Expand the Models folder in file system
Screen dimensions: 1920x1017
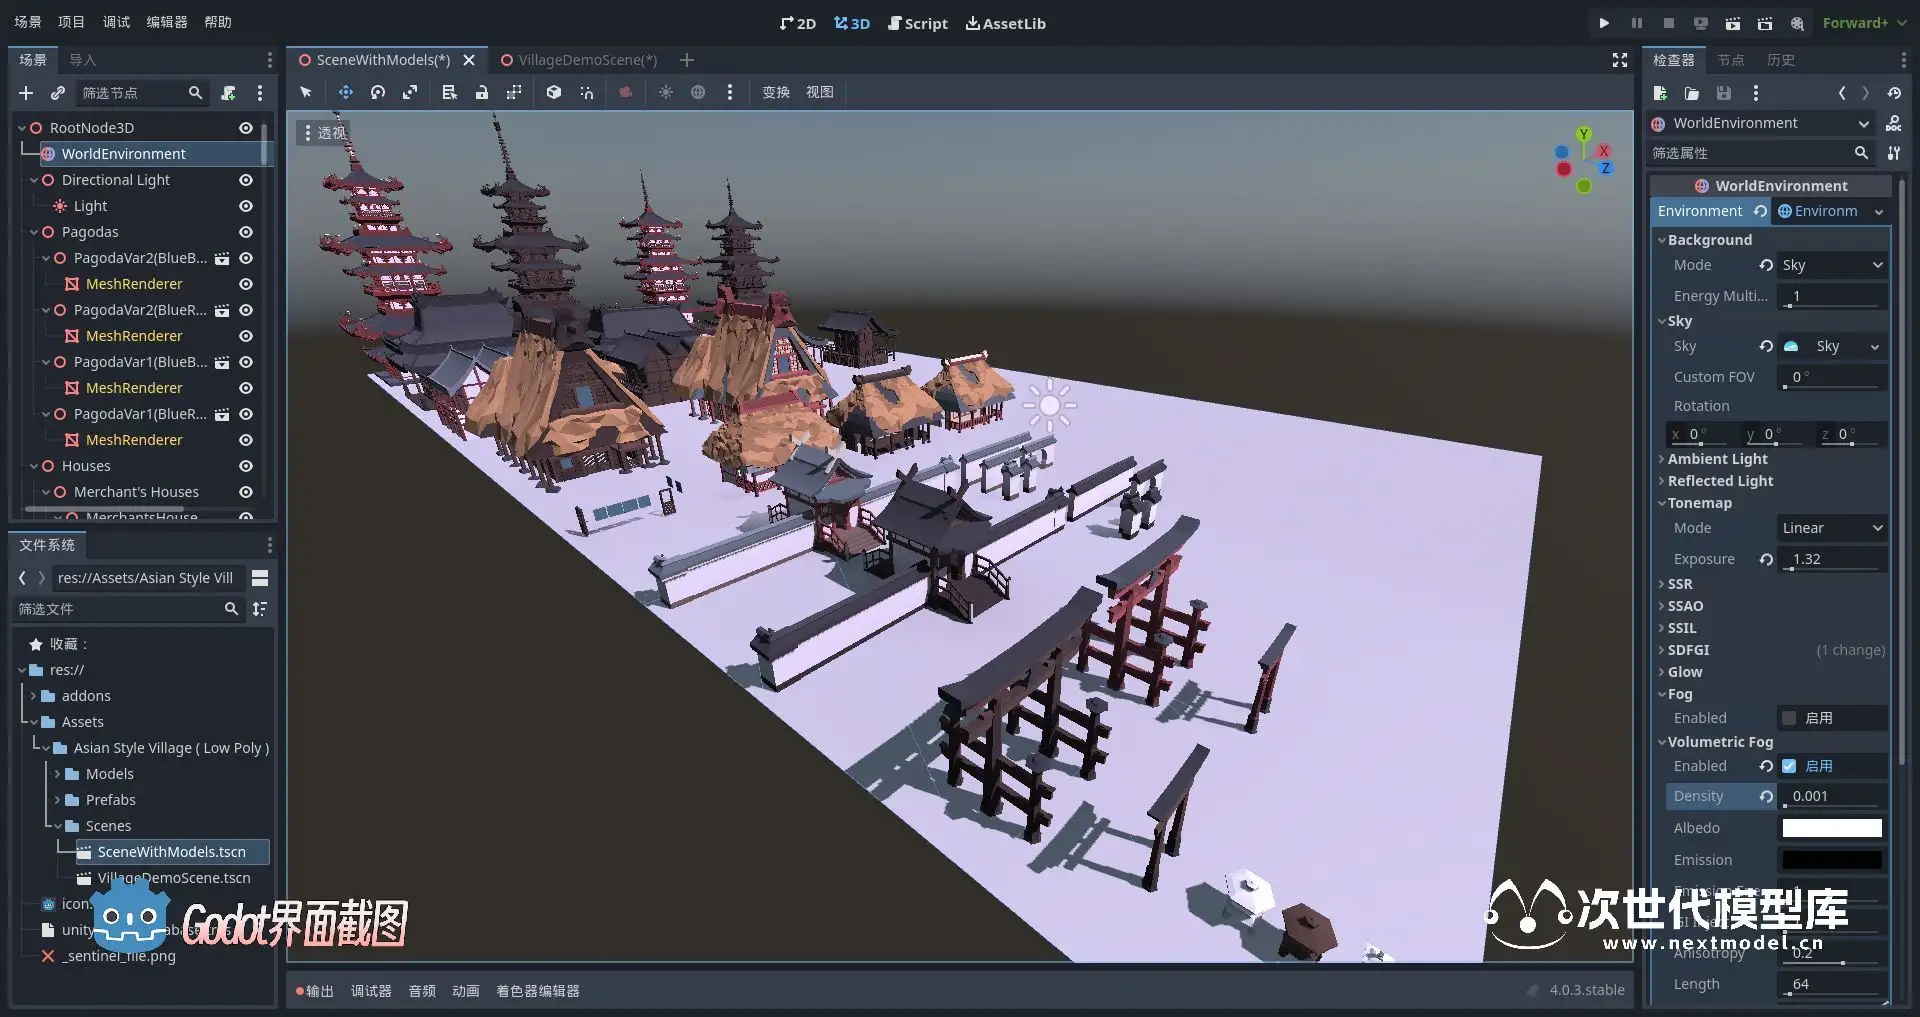(x=58, y=774)
